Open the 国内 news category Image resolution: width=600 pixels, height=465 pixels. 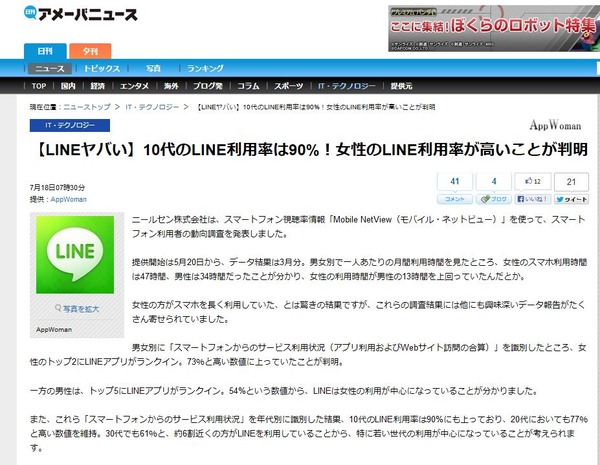68,86
